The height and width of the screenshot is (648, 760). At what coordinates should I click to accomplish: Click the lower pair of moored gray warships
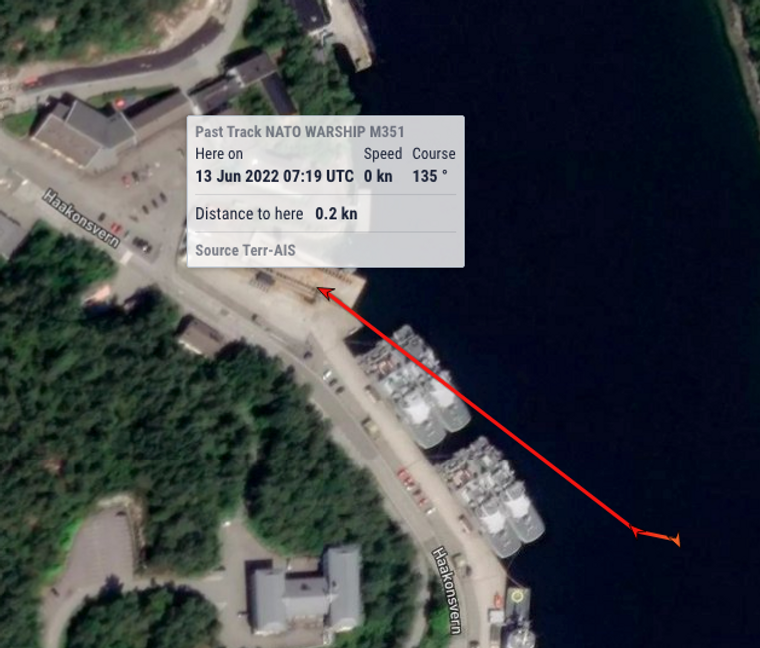(x=491, y=497)
